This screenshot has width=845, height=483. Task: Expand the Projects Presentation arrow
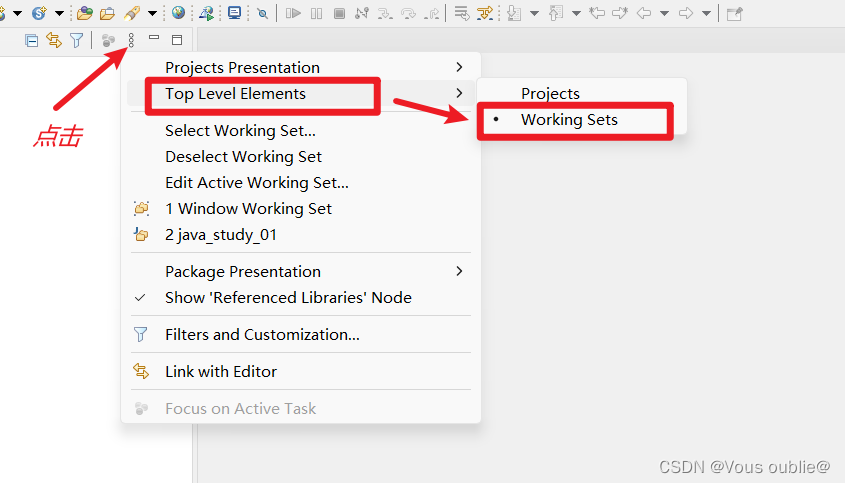click(459, 67)
